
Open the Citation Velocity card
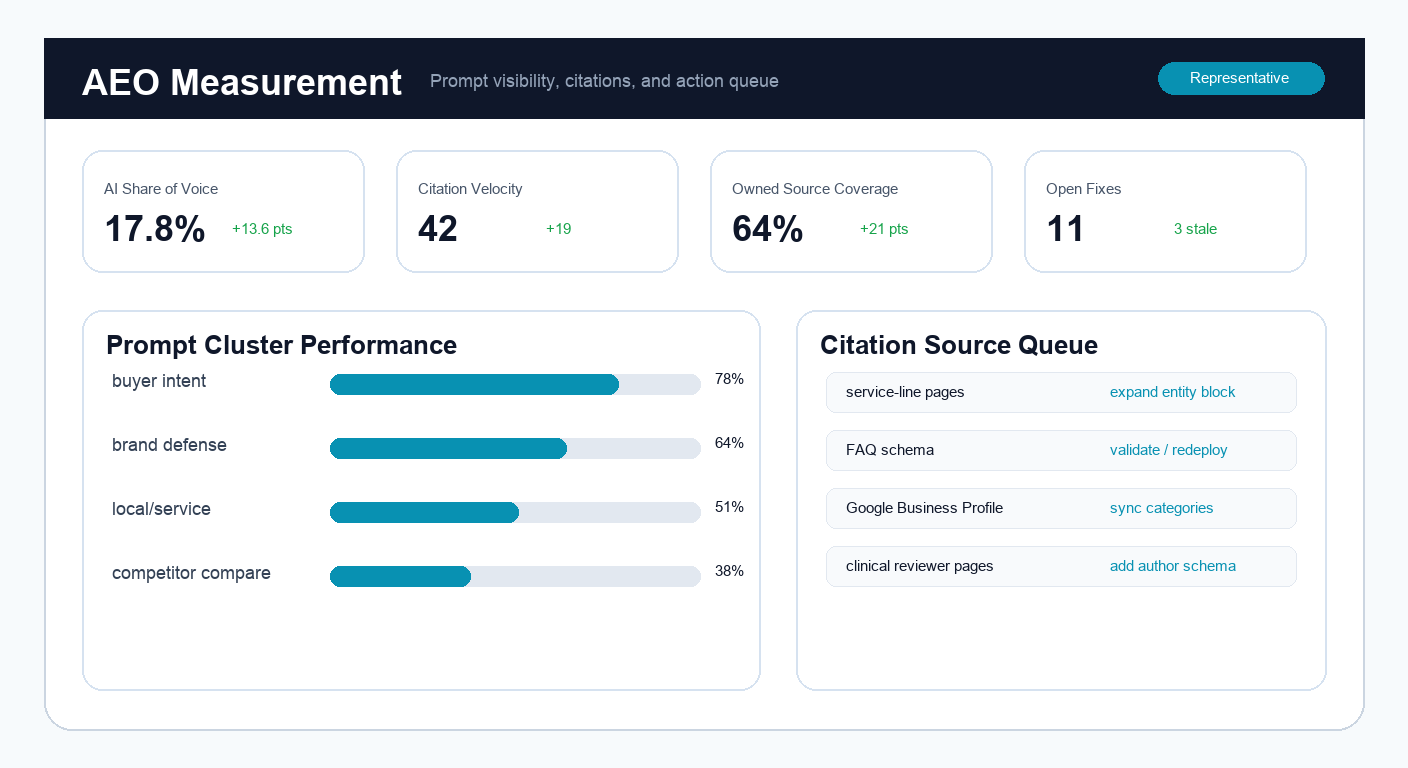click(537, 211)
